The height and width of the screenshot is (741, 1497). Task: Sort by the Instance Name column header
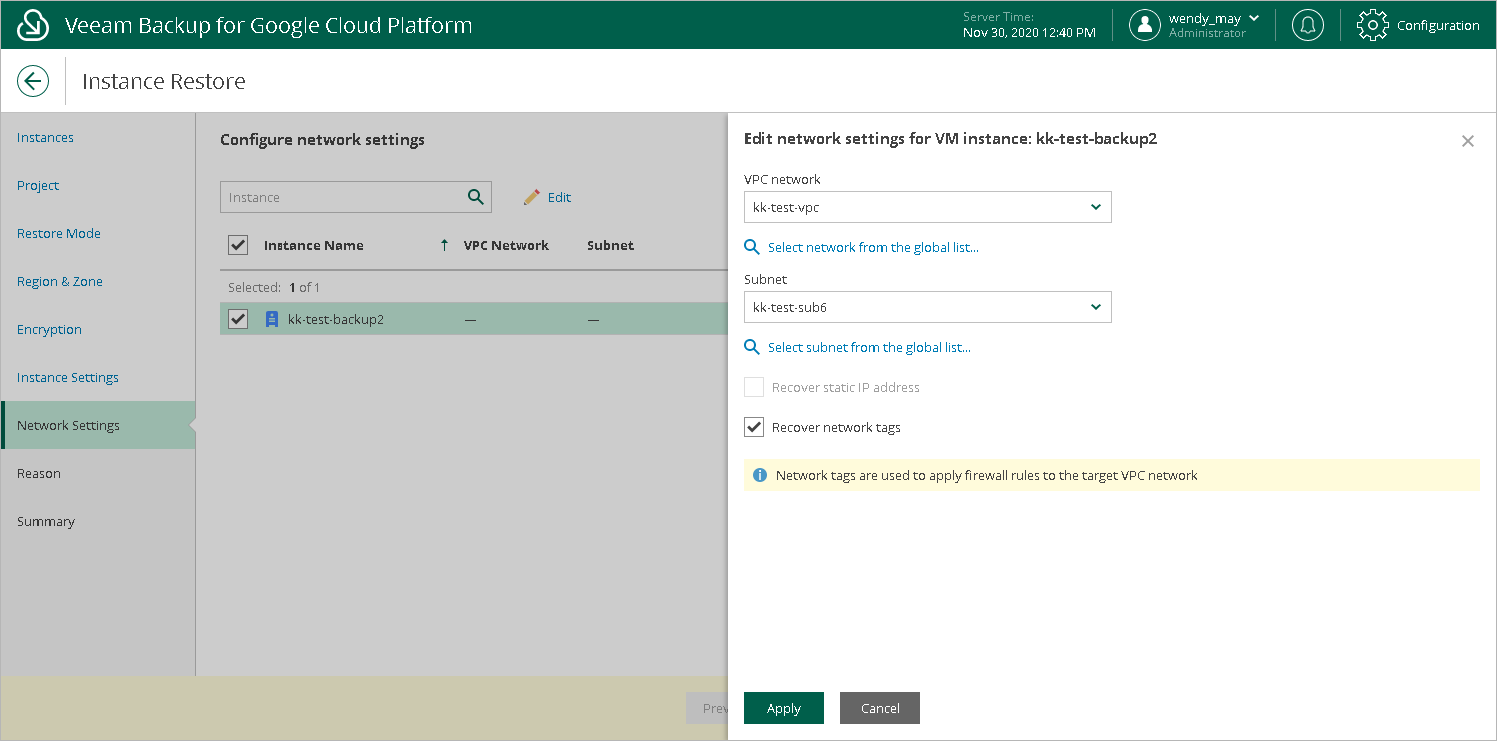click(x=314, y=245)
